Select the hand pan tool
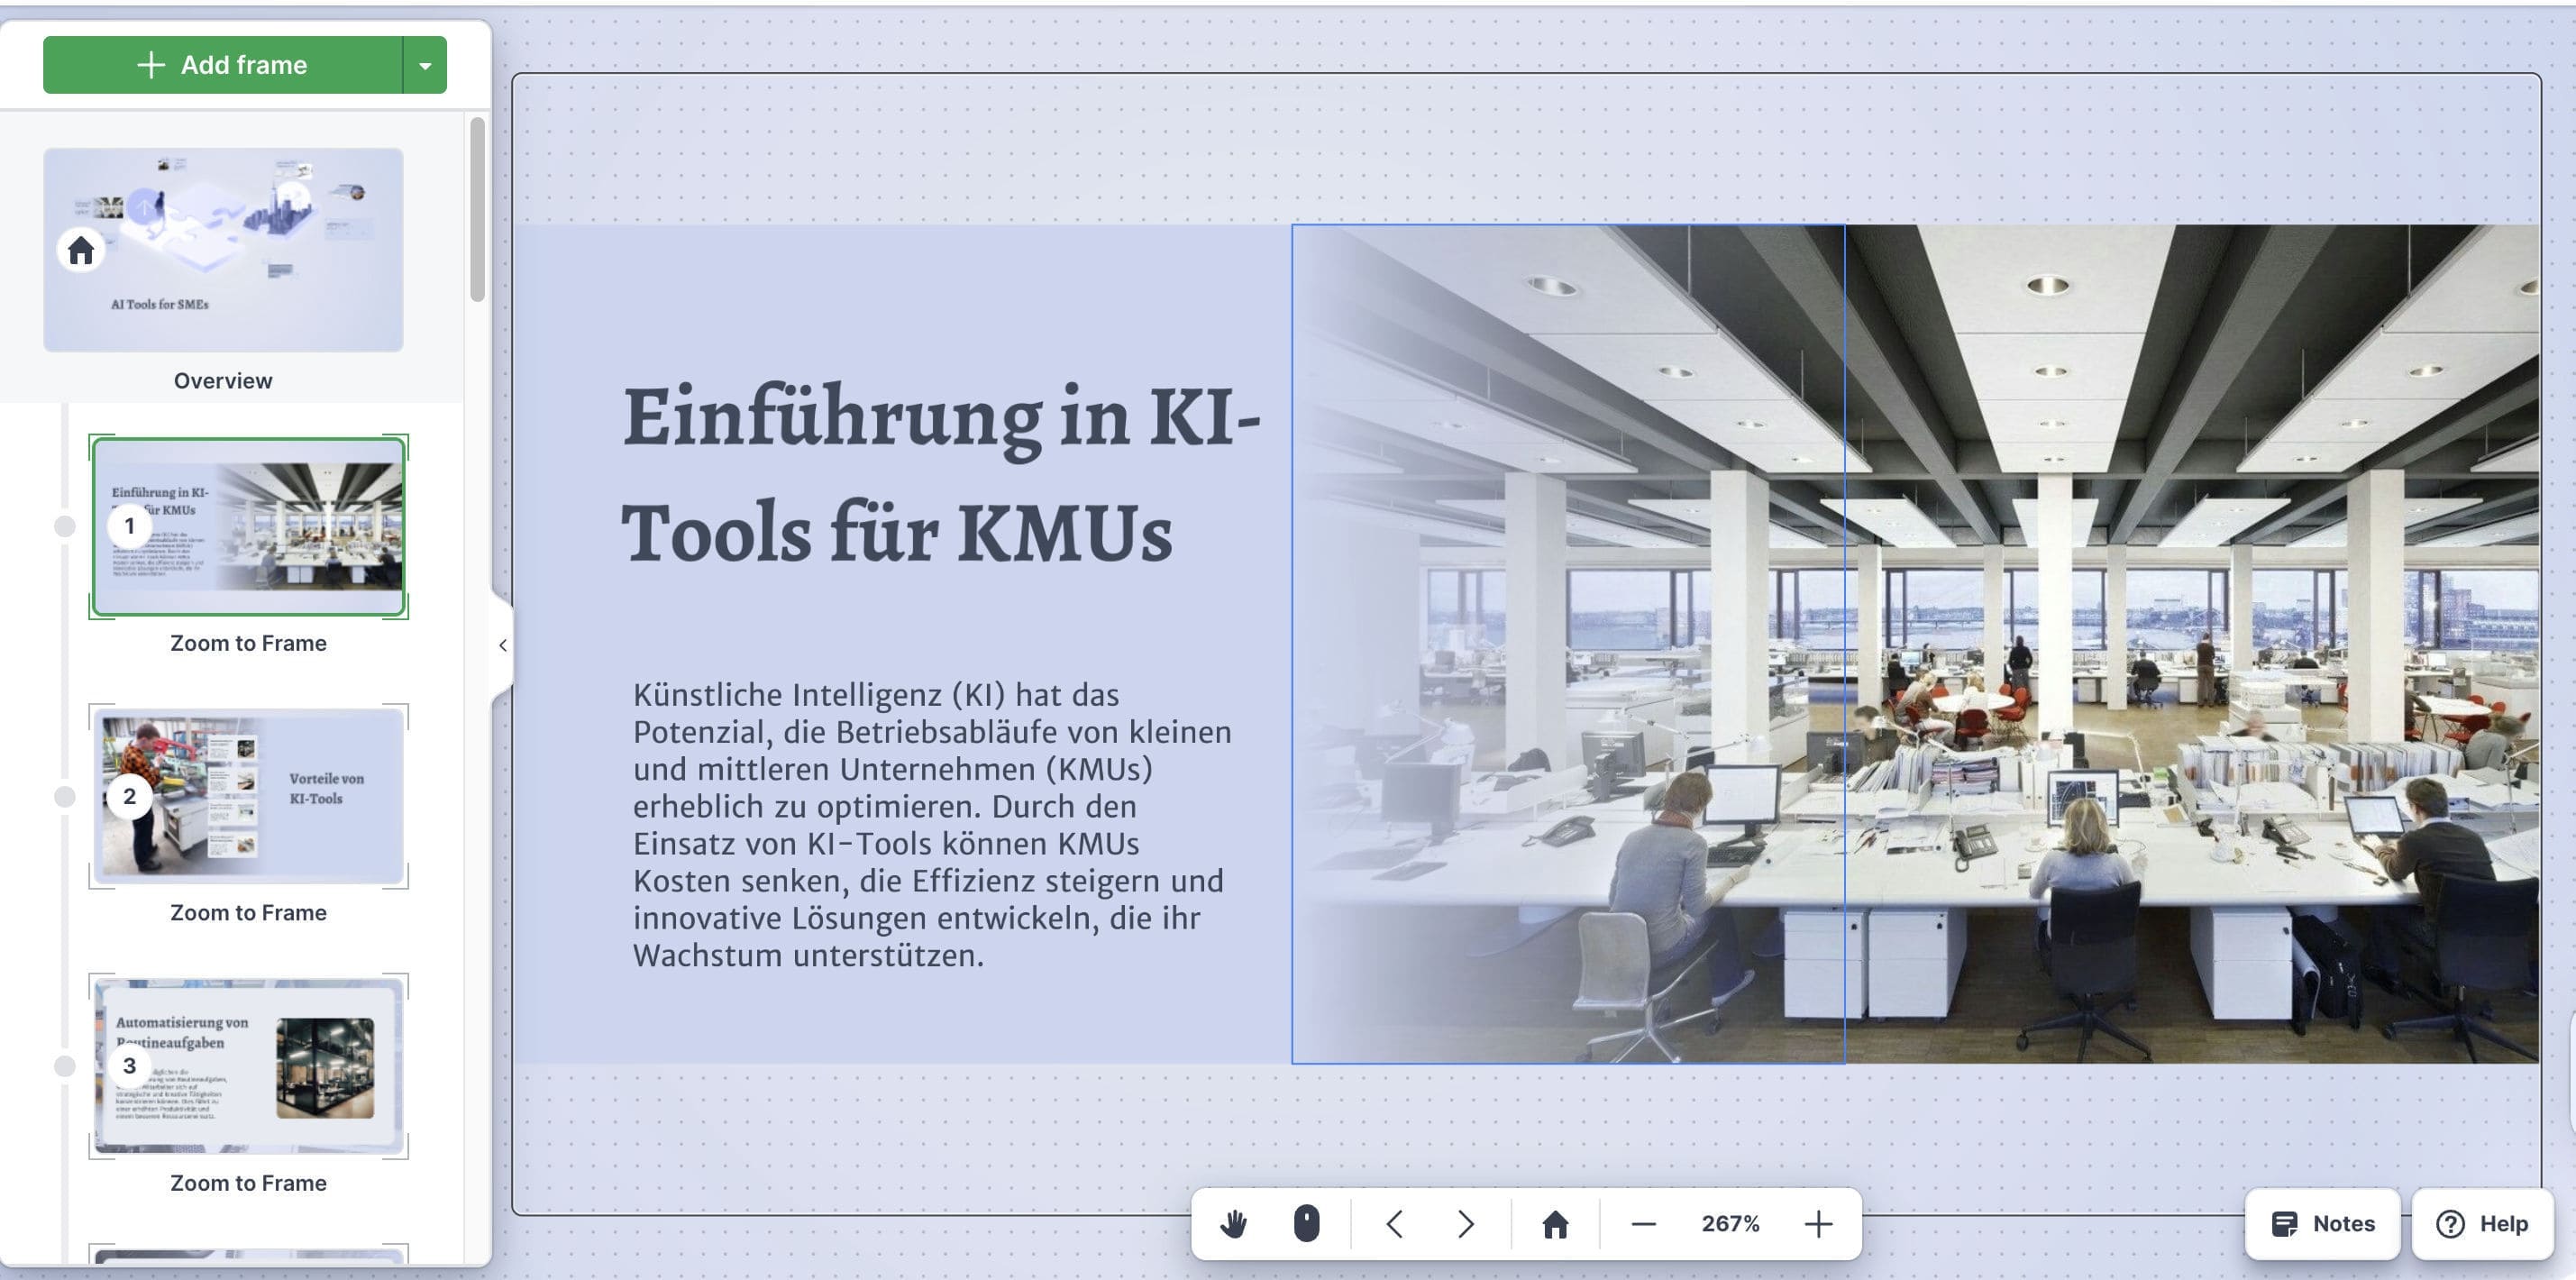The height and width of the screenshot is (1280, 2576). pos(1233,1223)
